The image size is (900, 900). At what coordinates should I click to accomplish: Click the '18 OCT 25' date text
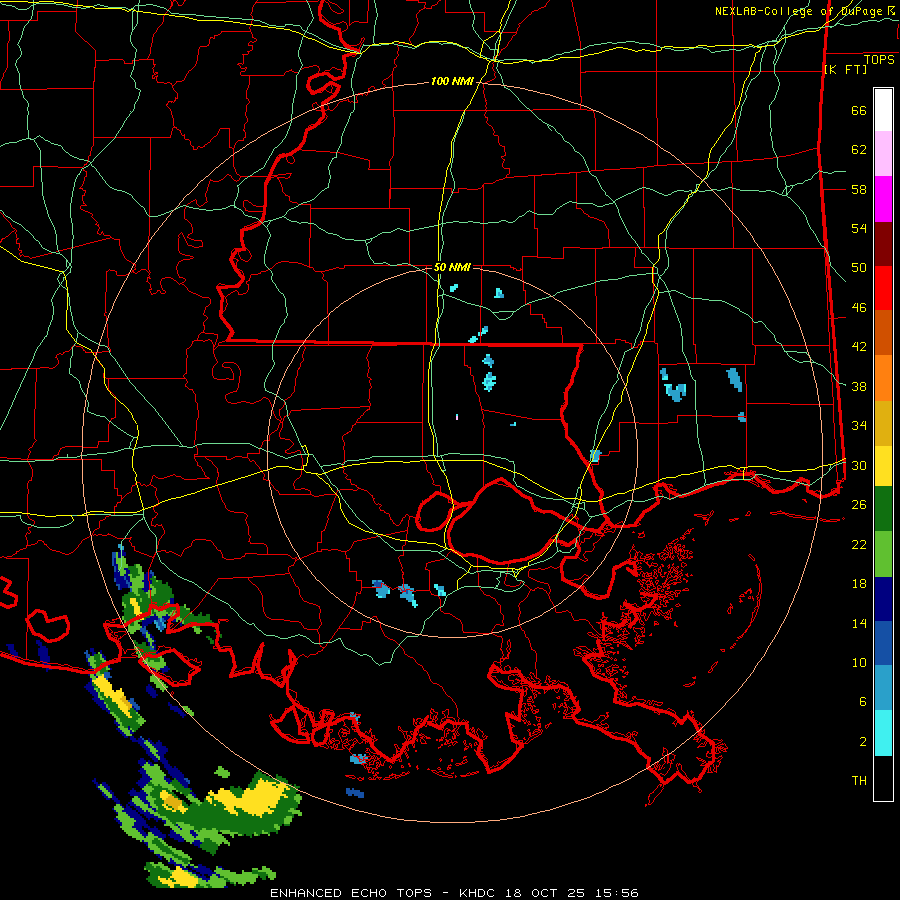pos(545,893)
